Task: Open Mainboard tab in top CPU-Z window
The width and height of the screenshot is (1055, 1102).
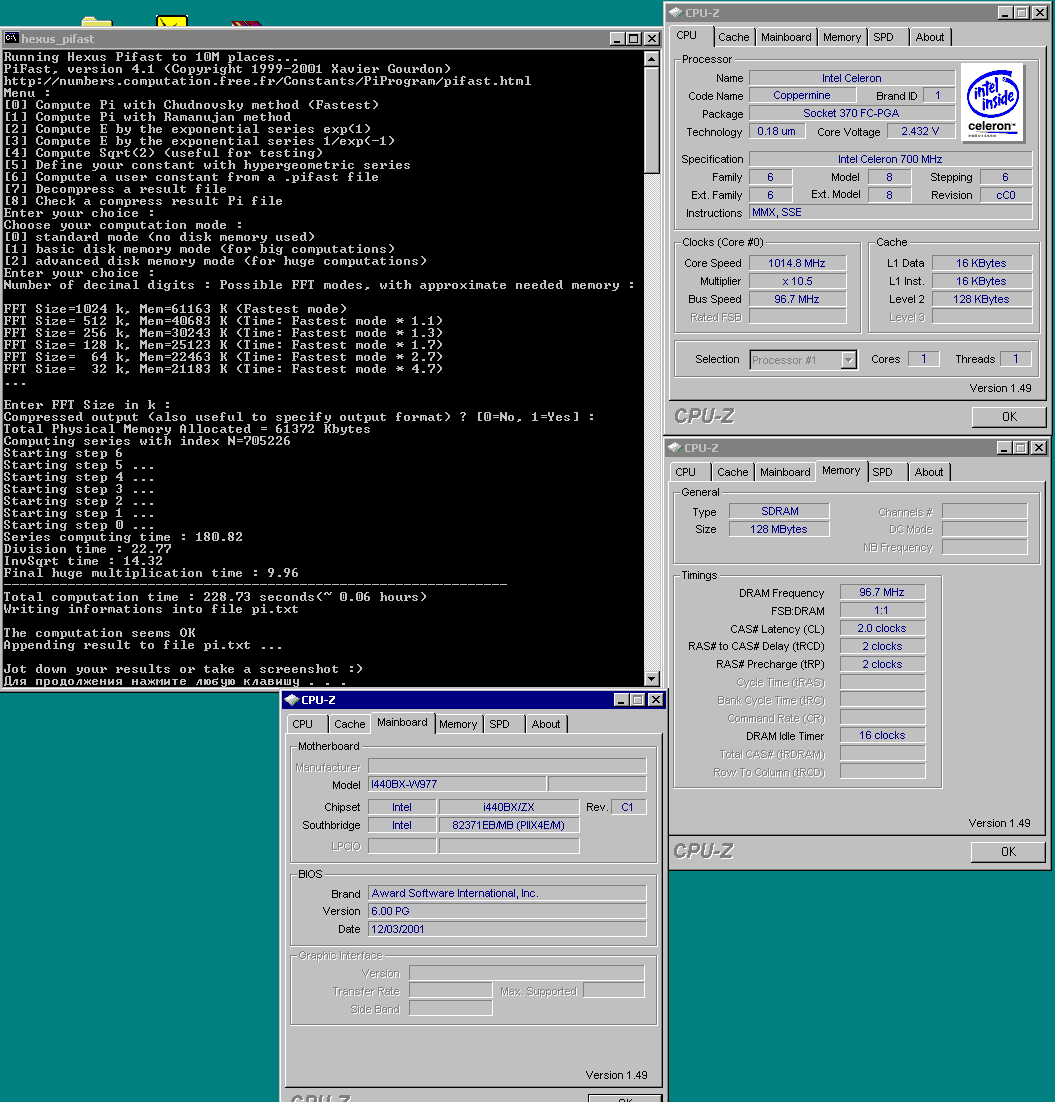Action: [786, 37]
